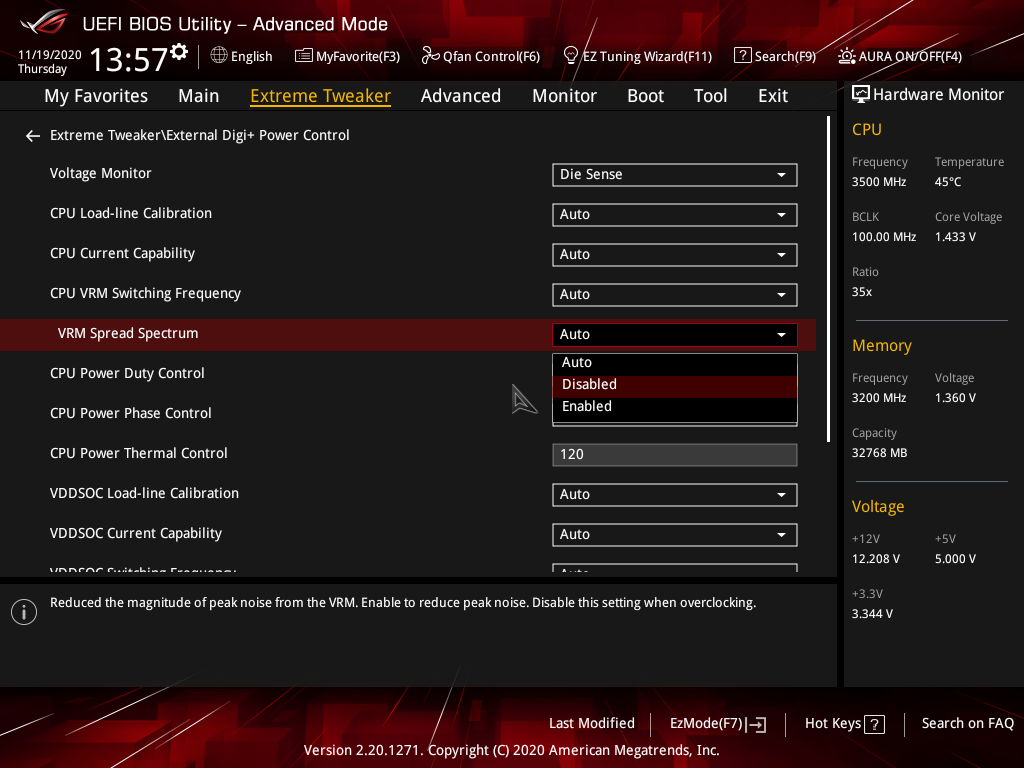
Task: Open the Advanced tab
Action: [x=461, y=96]
